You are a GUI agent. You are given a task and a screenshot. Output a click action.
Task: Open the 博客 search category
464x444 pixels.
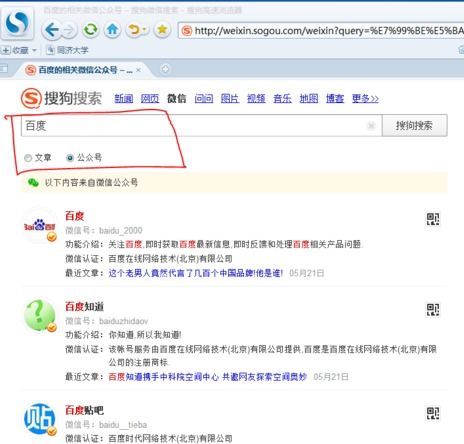click(x=335, y=98)
